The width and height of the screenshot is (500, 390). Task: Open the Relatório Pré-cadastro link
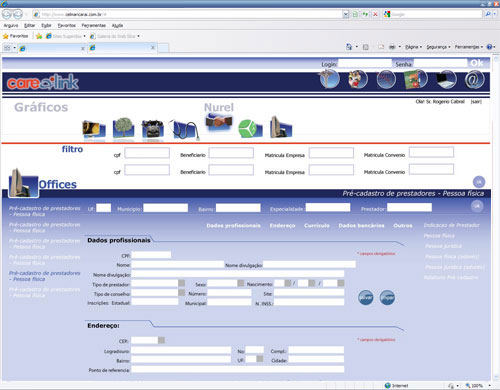[451, 277]
